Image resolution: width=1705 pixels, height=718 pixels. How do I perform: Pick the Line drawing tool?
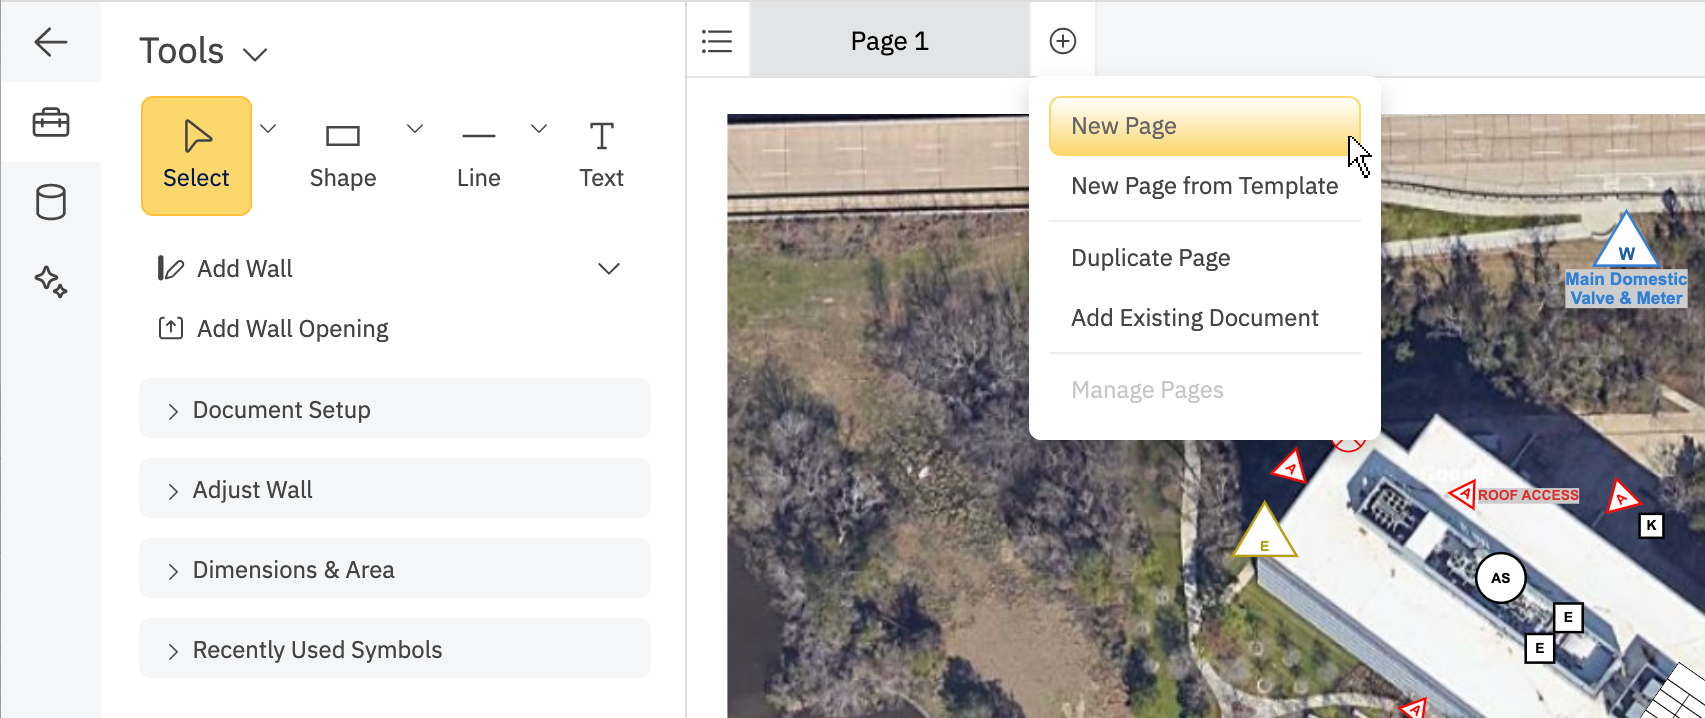(x=478, y=156)
